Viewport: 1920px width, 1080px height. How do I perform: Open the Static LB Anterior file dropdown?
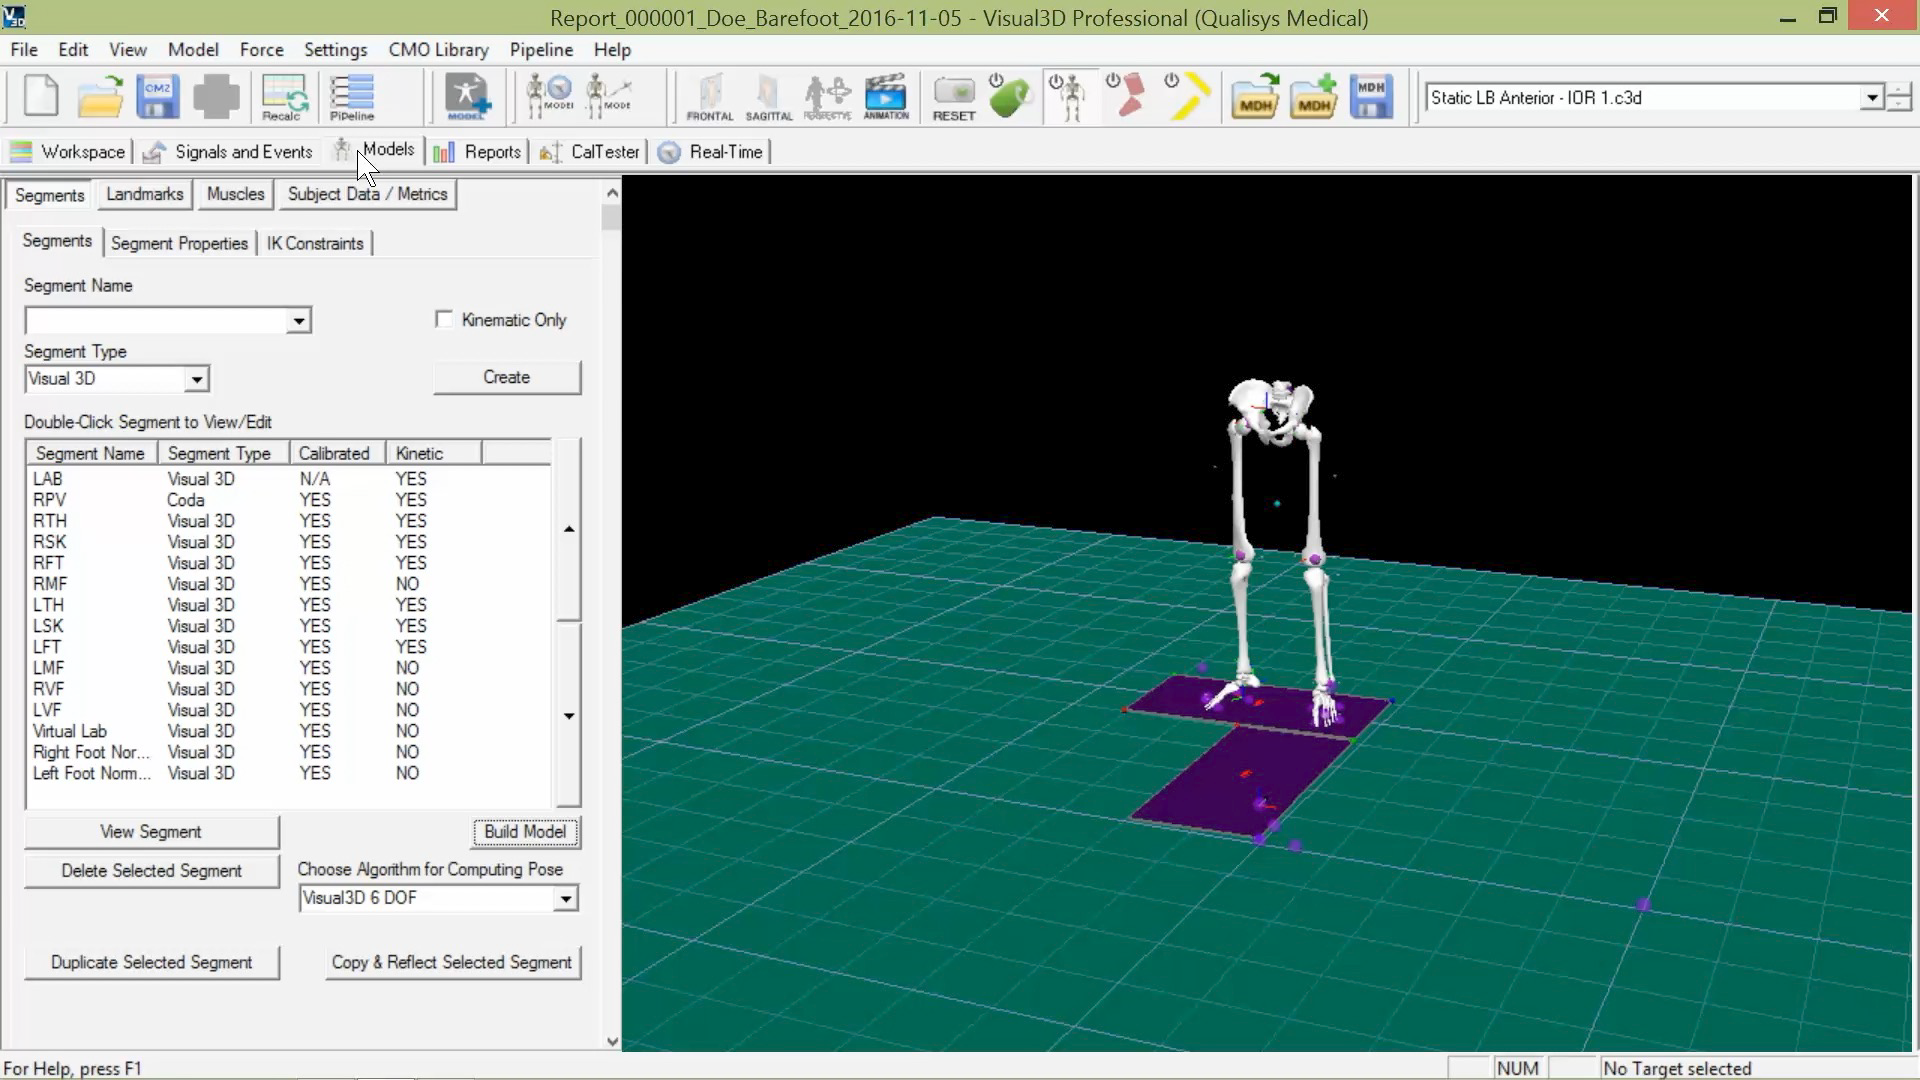point(1871,98)
